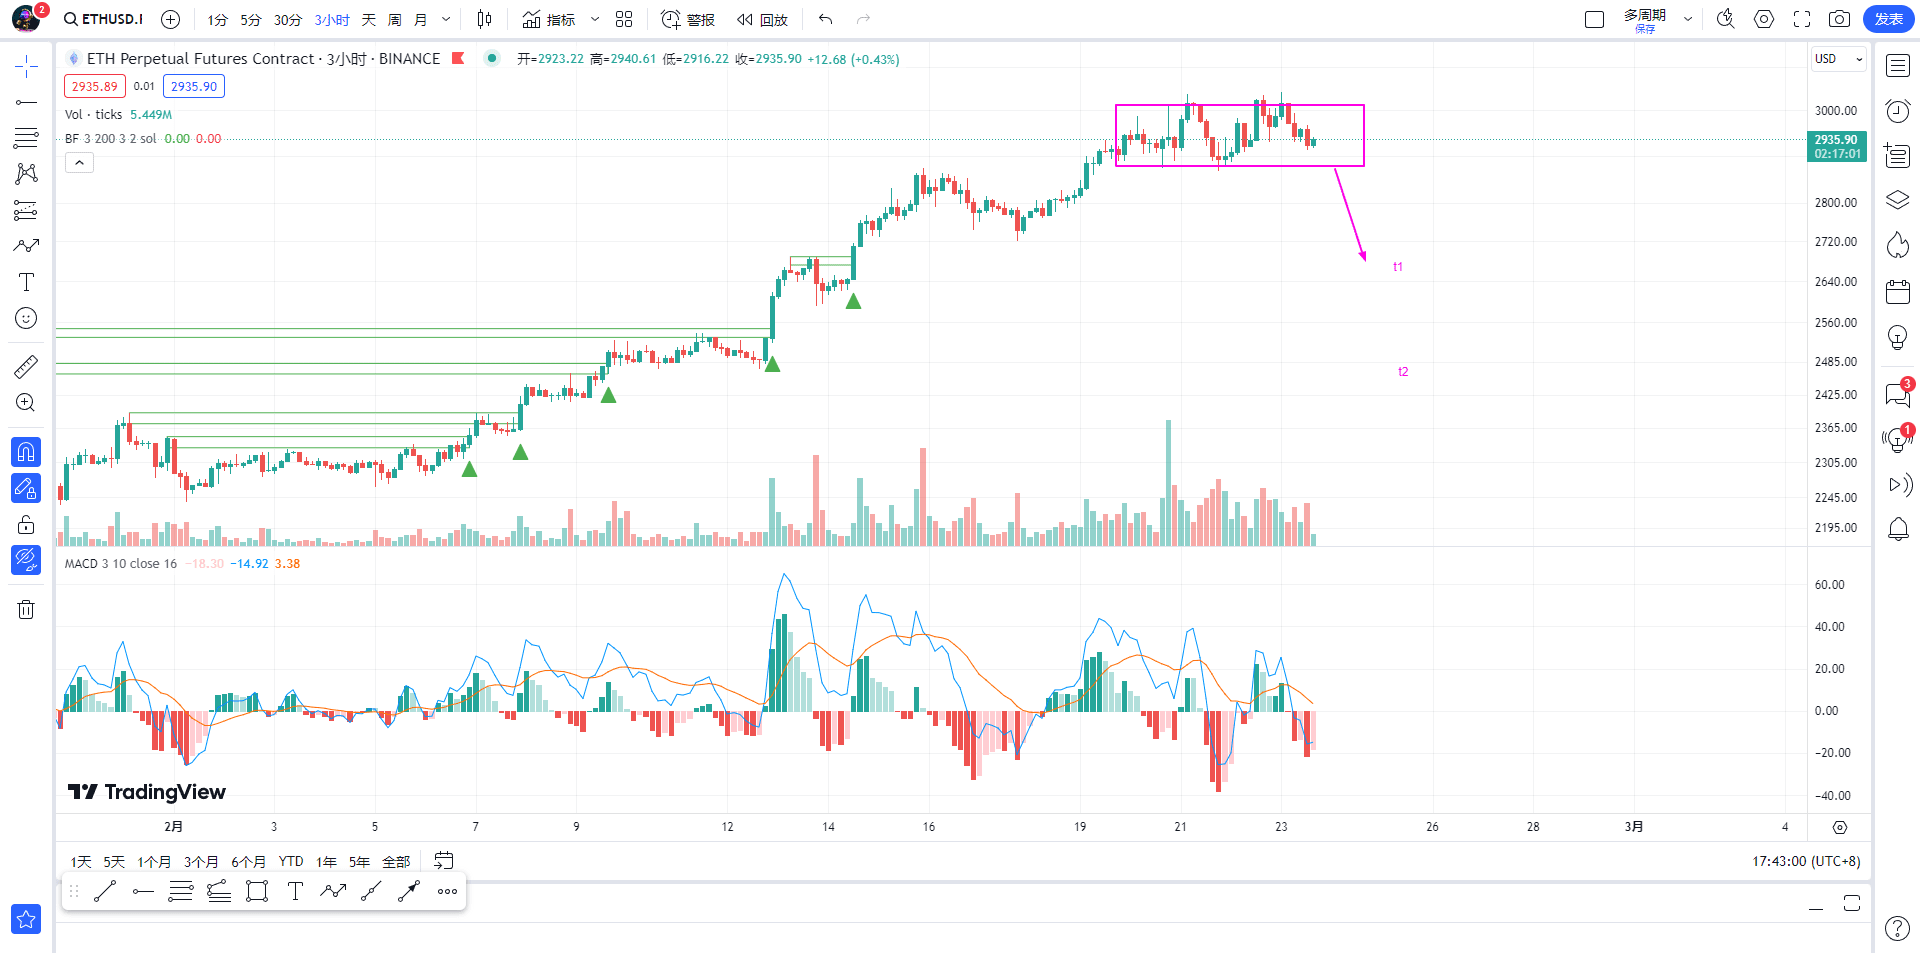The image size is (1920, 953).
Task: Open the notifications bell panel
Action: point(1898,529)
